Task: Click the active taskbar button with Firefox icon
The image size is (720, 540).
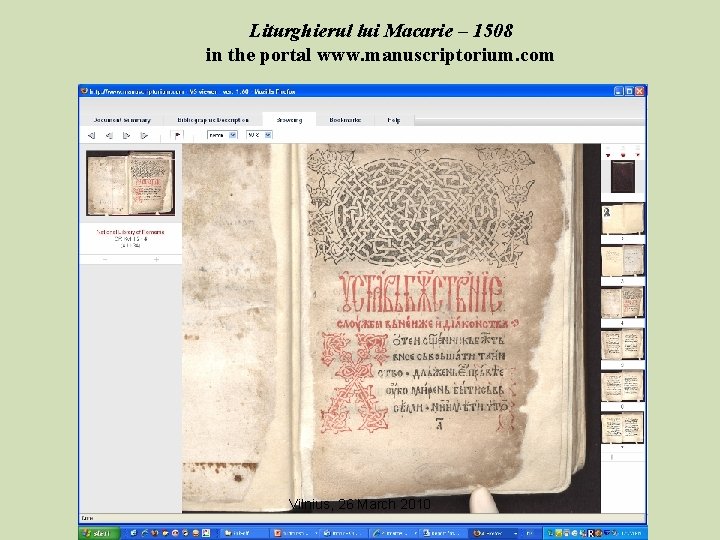Action: [x=495, y=533]
